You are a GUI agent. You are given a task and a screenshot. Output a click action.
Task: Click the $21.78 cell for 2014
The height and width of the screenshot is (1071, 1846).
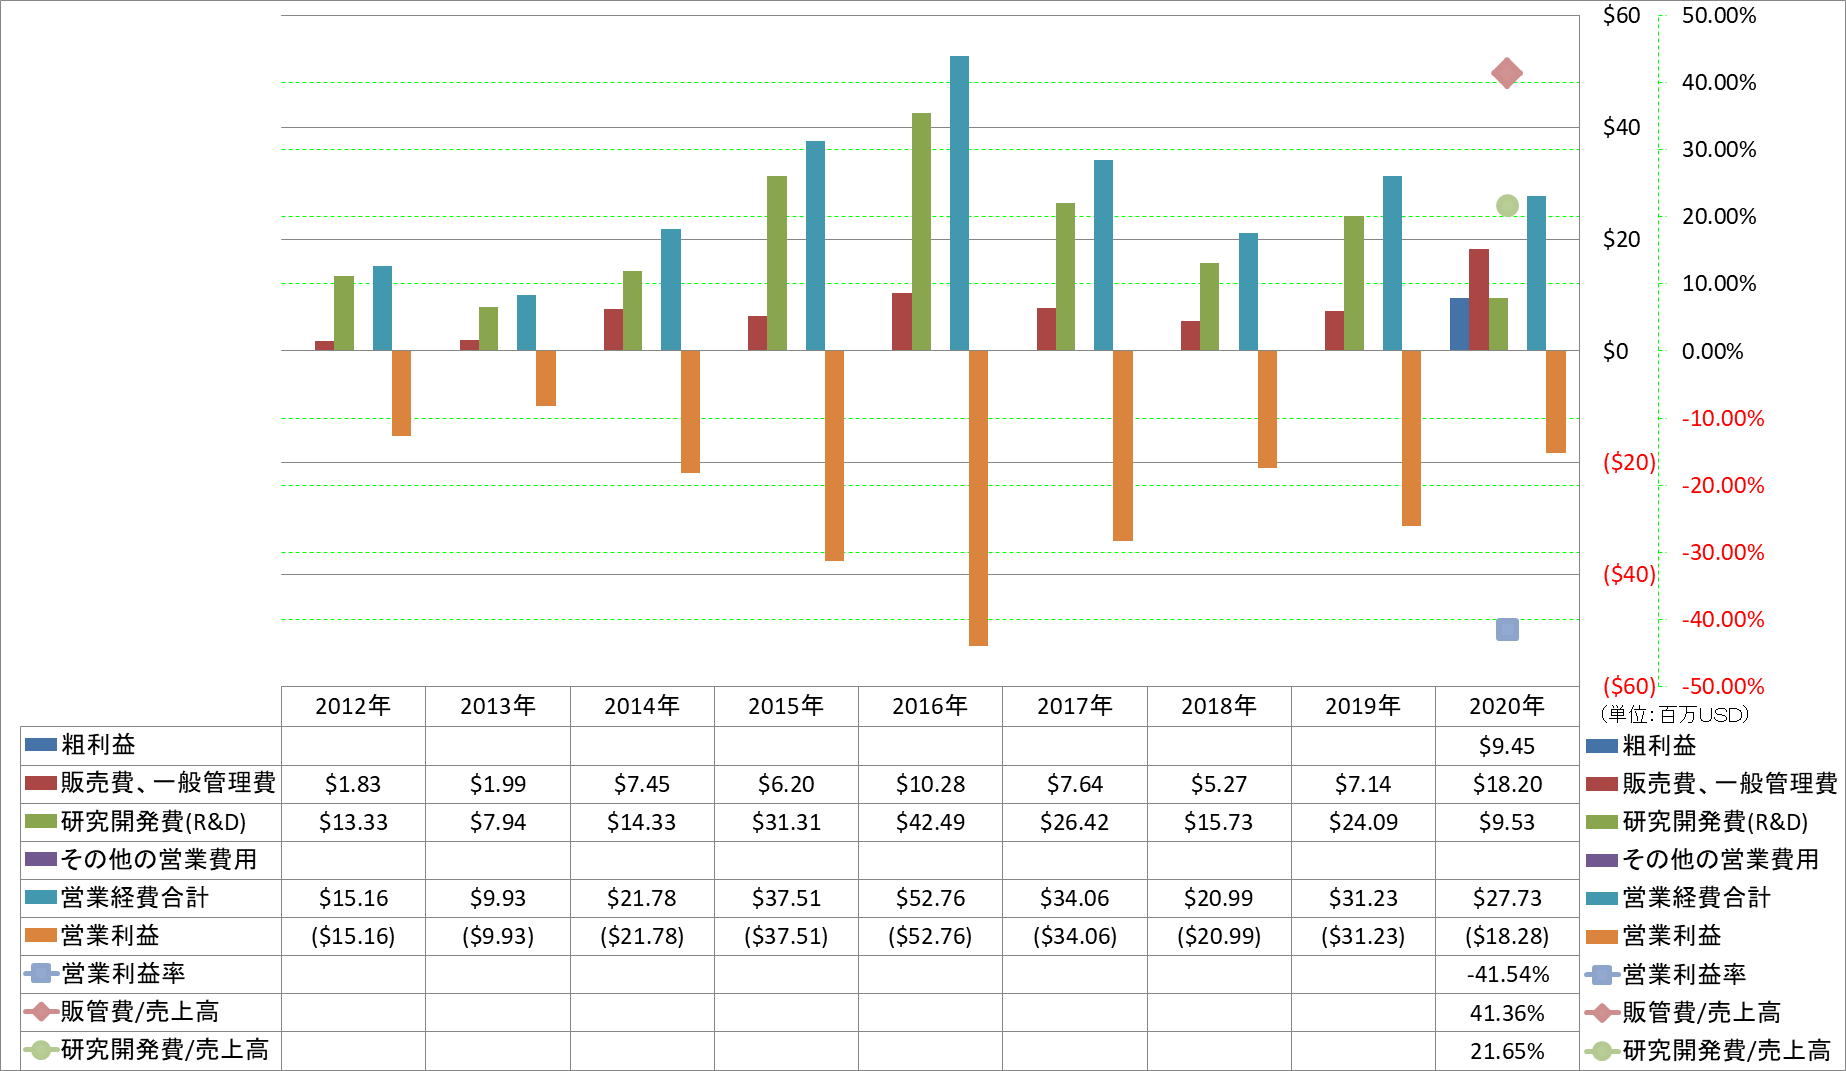(642, 898)
